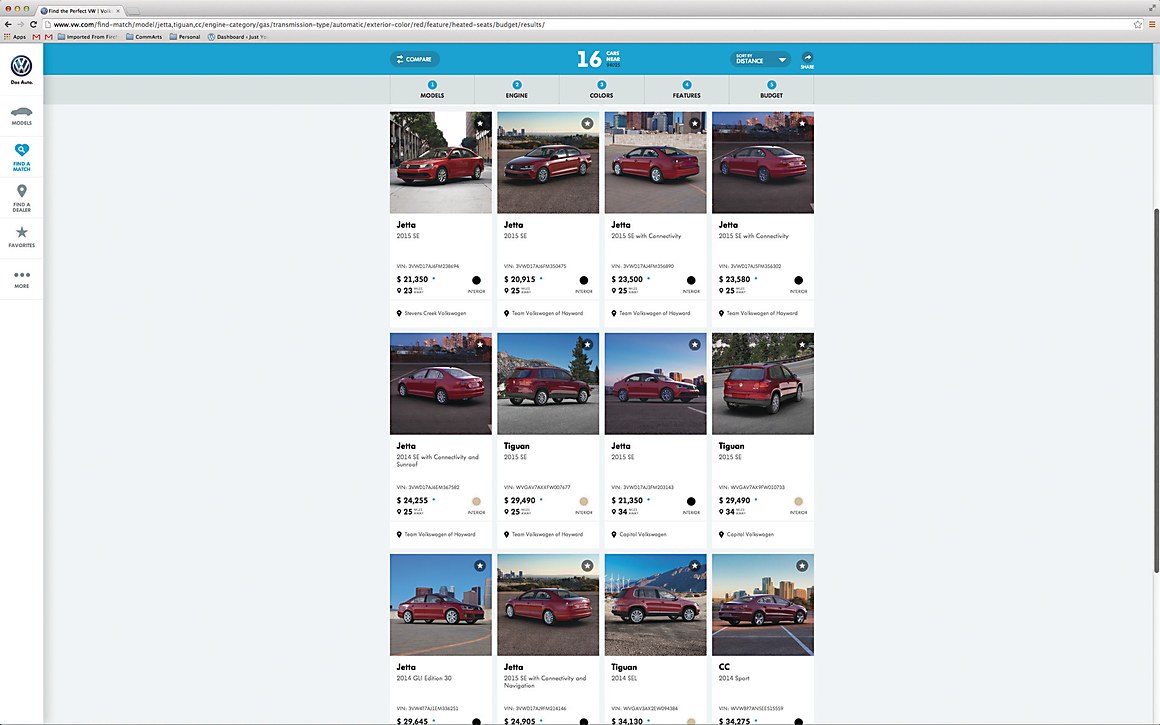This screenshot has width=1160, height=725.
Task: Open the Imported From Firefox bookmarks folder
Action: click(87, 36)
